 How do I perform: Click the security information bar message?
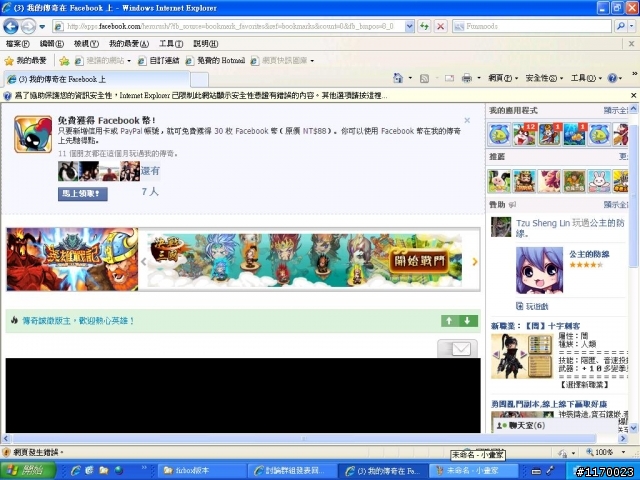click(x=201, y=96)
